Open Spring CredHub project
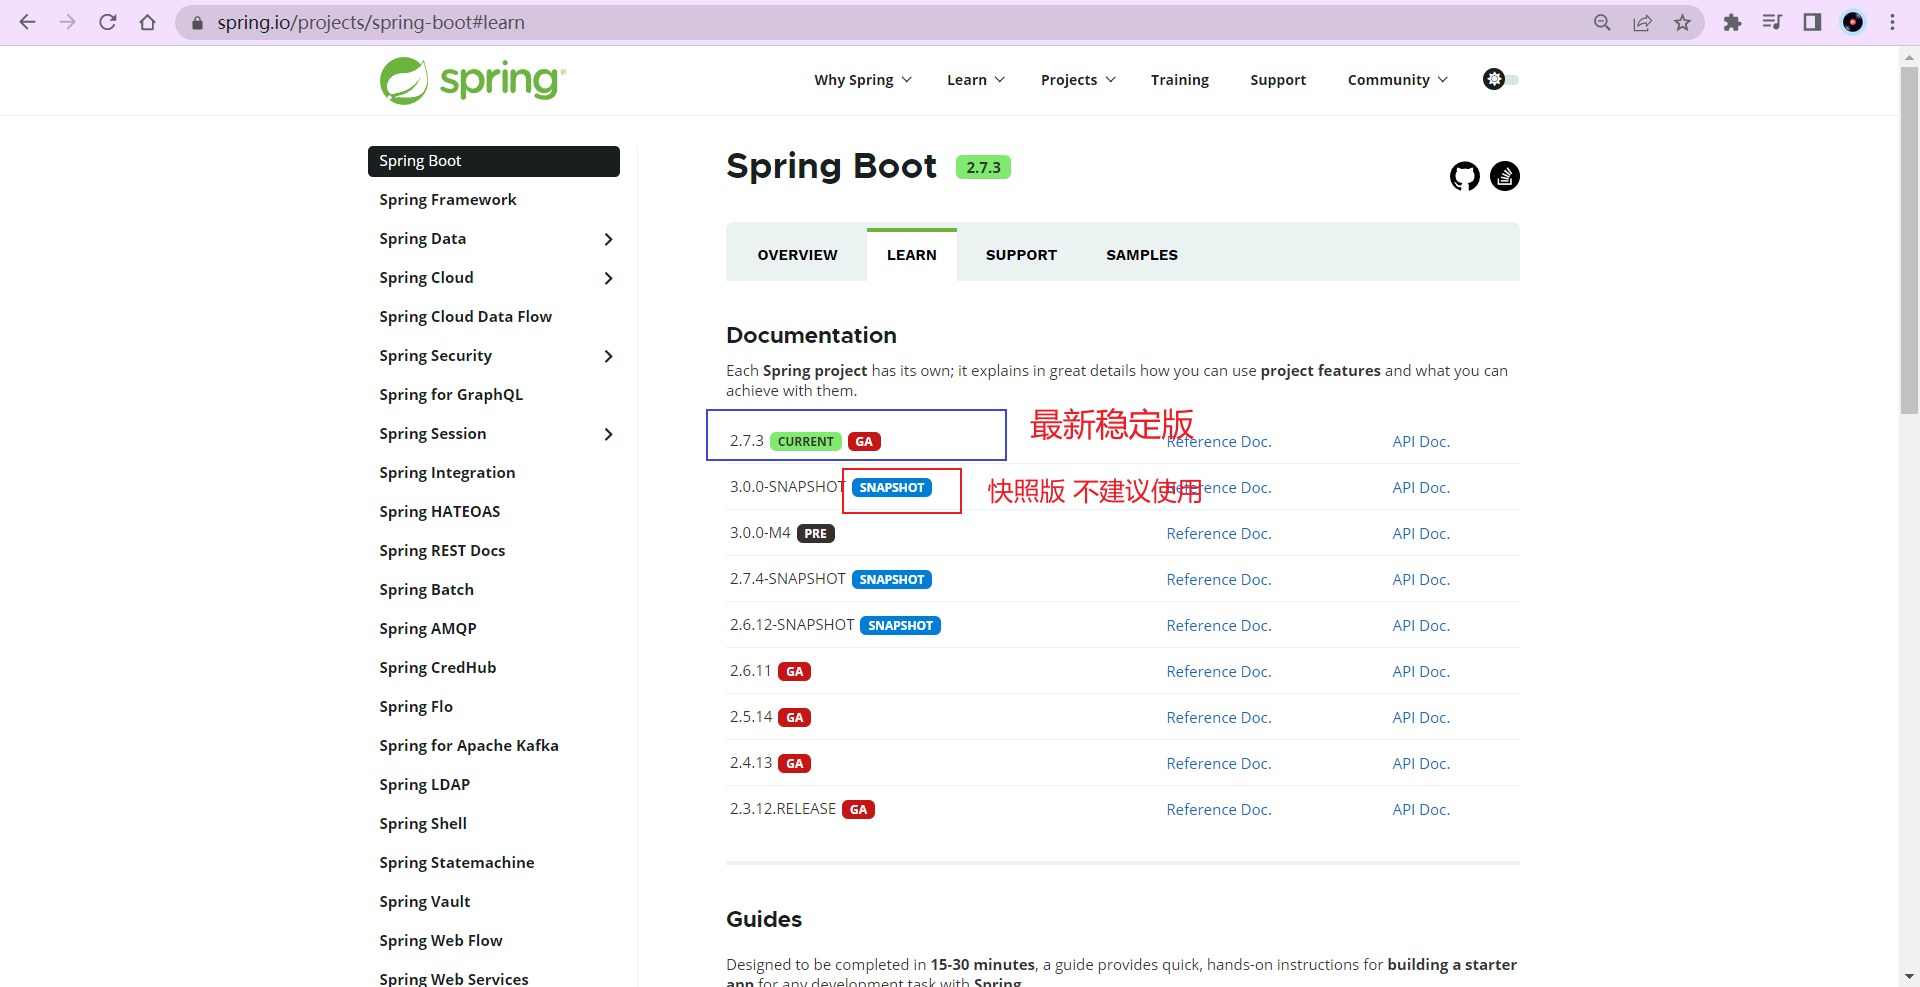Image resolution: width=1920 pixels, height=987 pixels. tap(438, 668)
